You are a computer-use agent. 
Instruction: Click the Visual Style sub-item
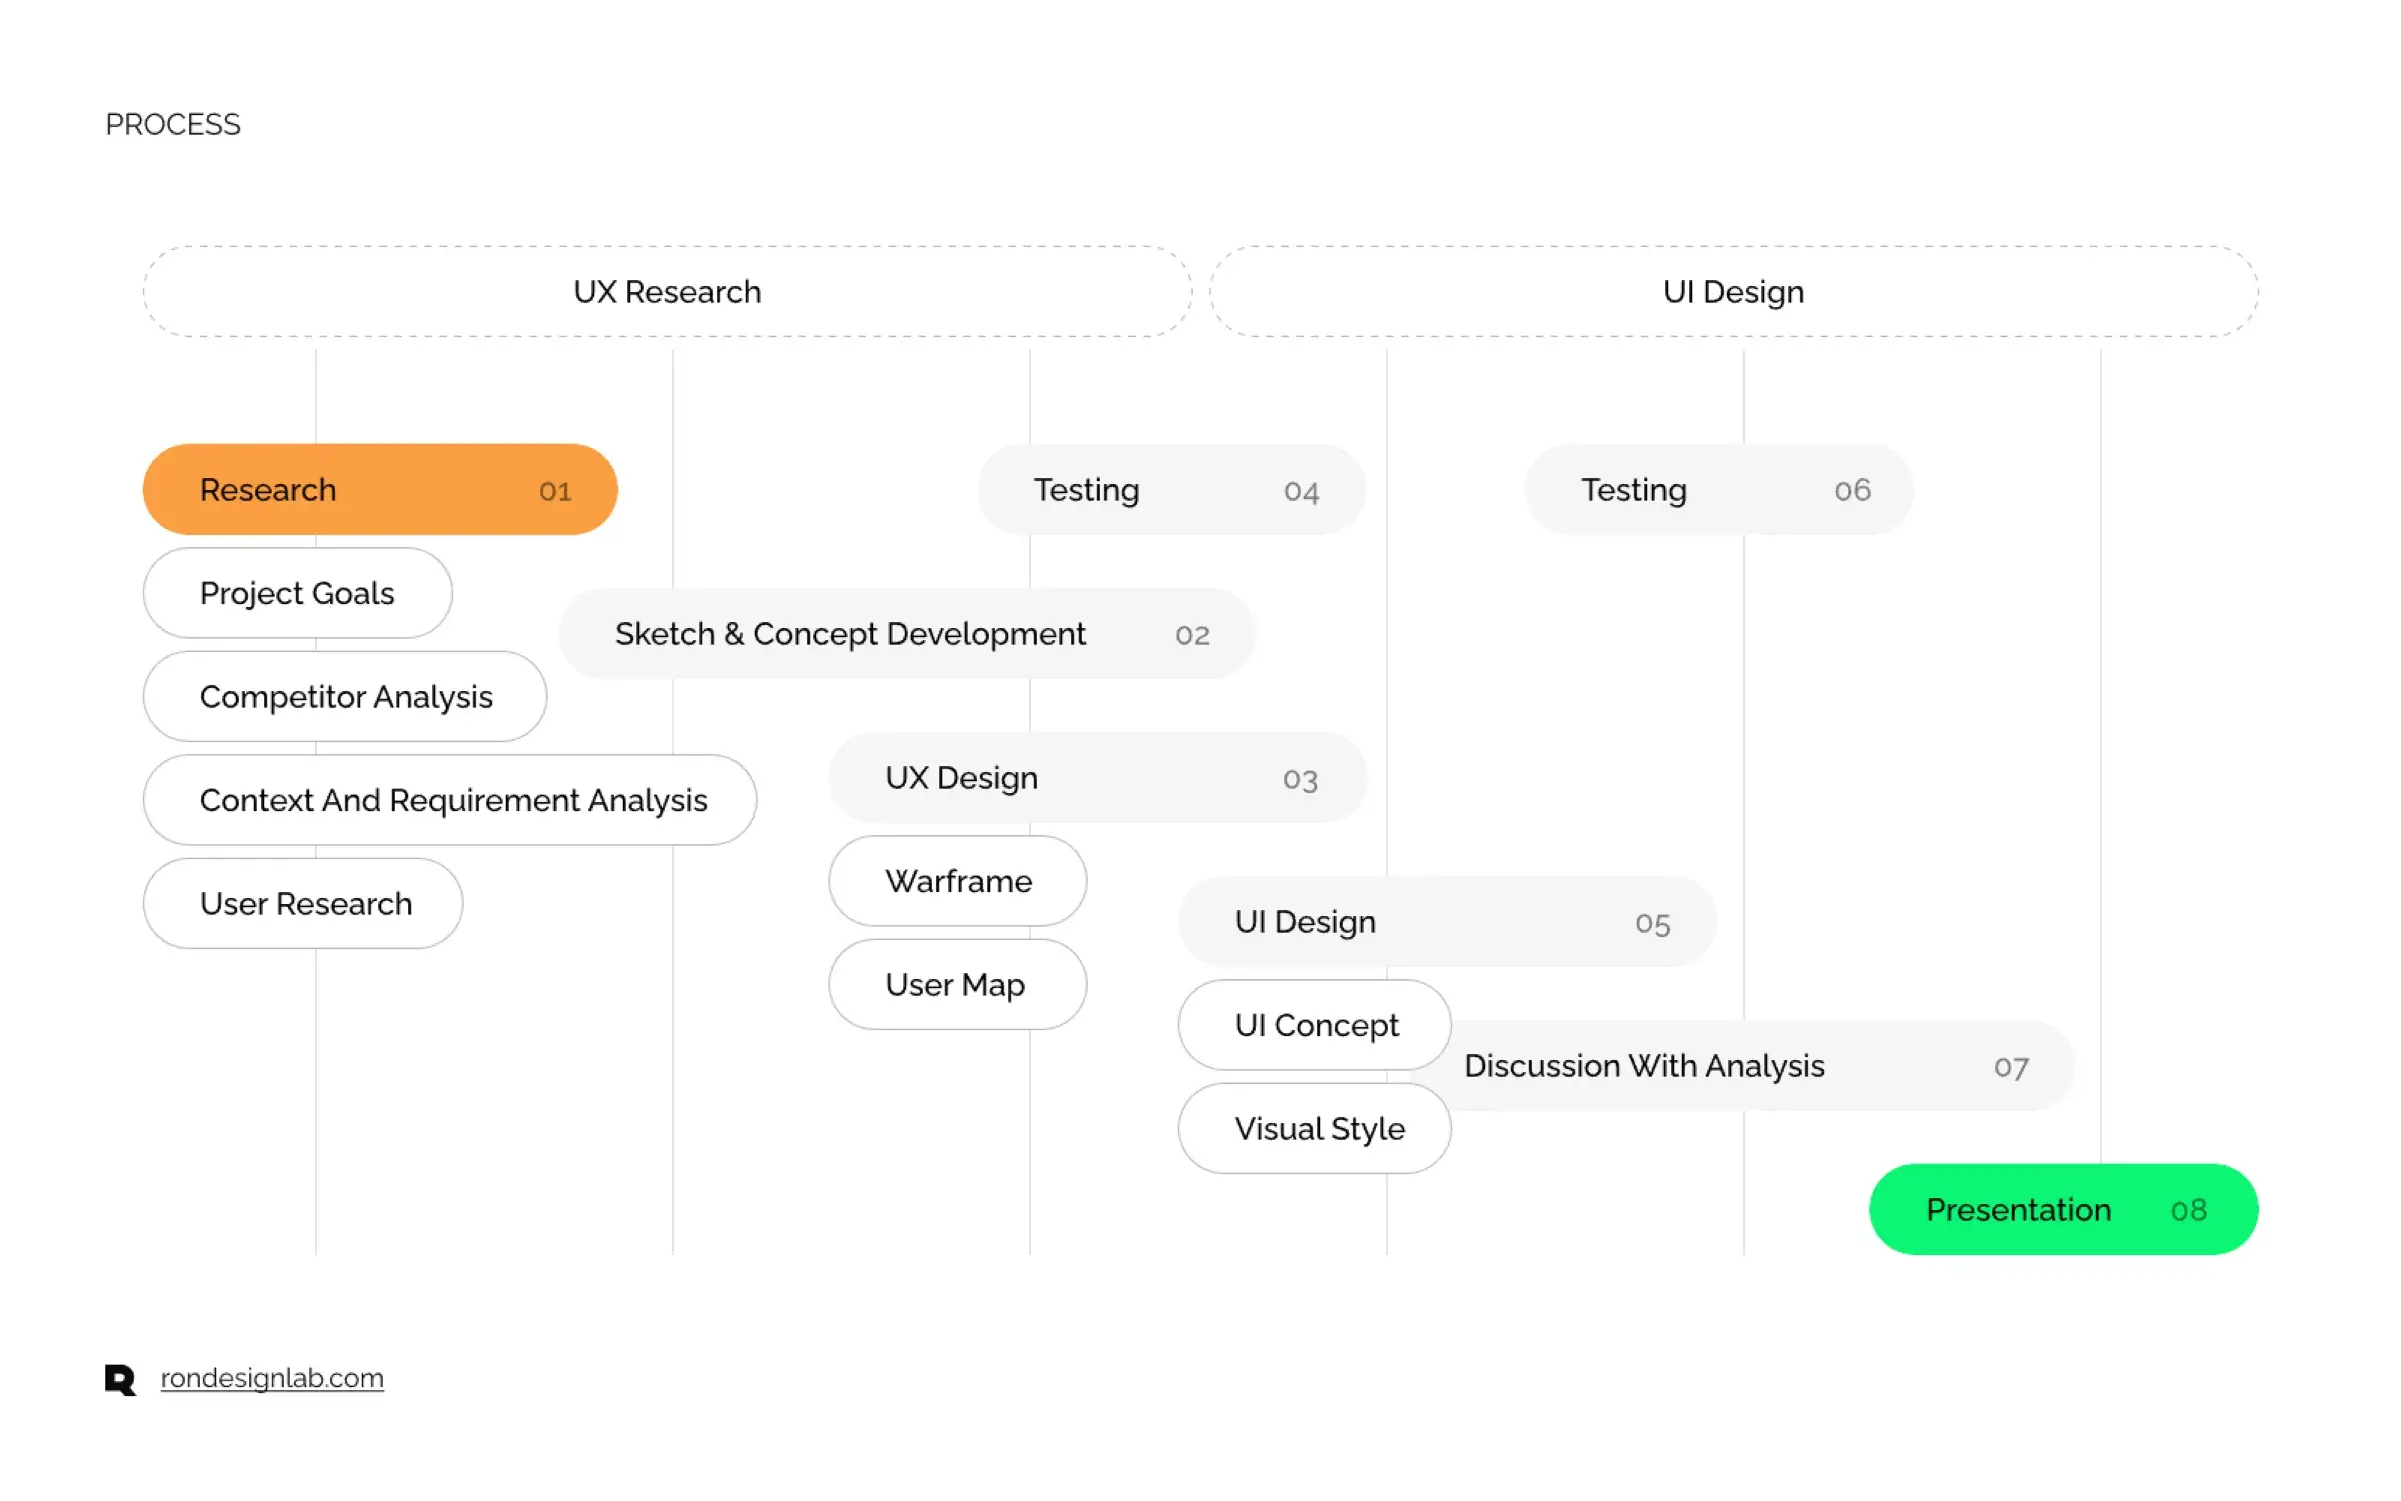(1317, 1127)
